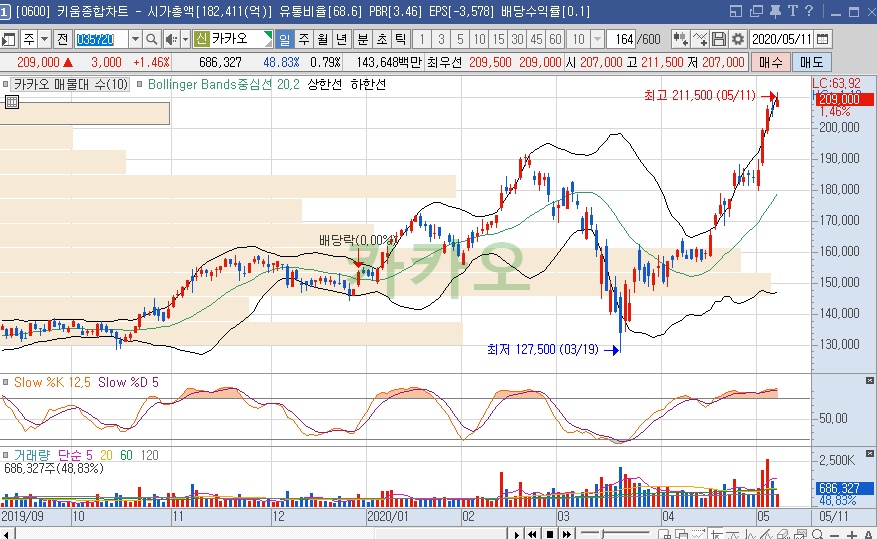Click the panel layout icon at toolbar start
This screenshot has width=877, height=539.
pyautogui.click(x=9, y=39)
